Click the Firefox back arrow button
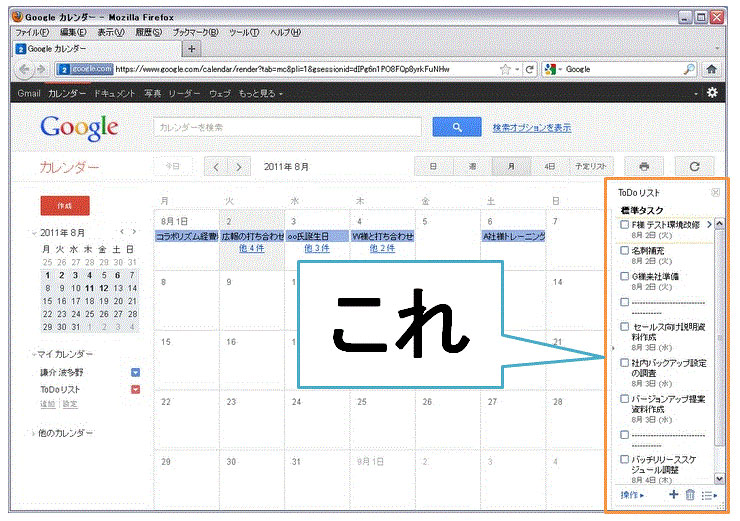 pos(24,69)
